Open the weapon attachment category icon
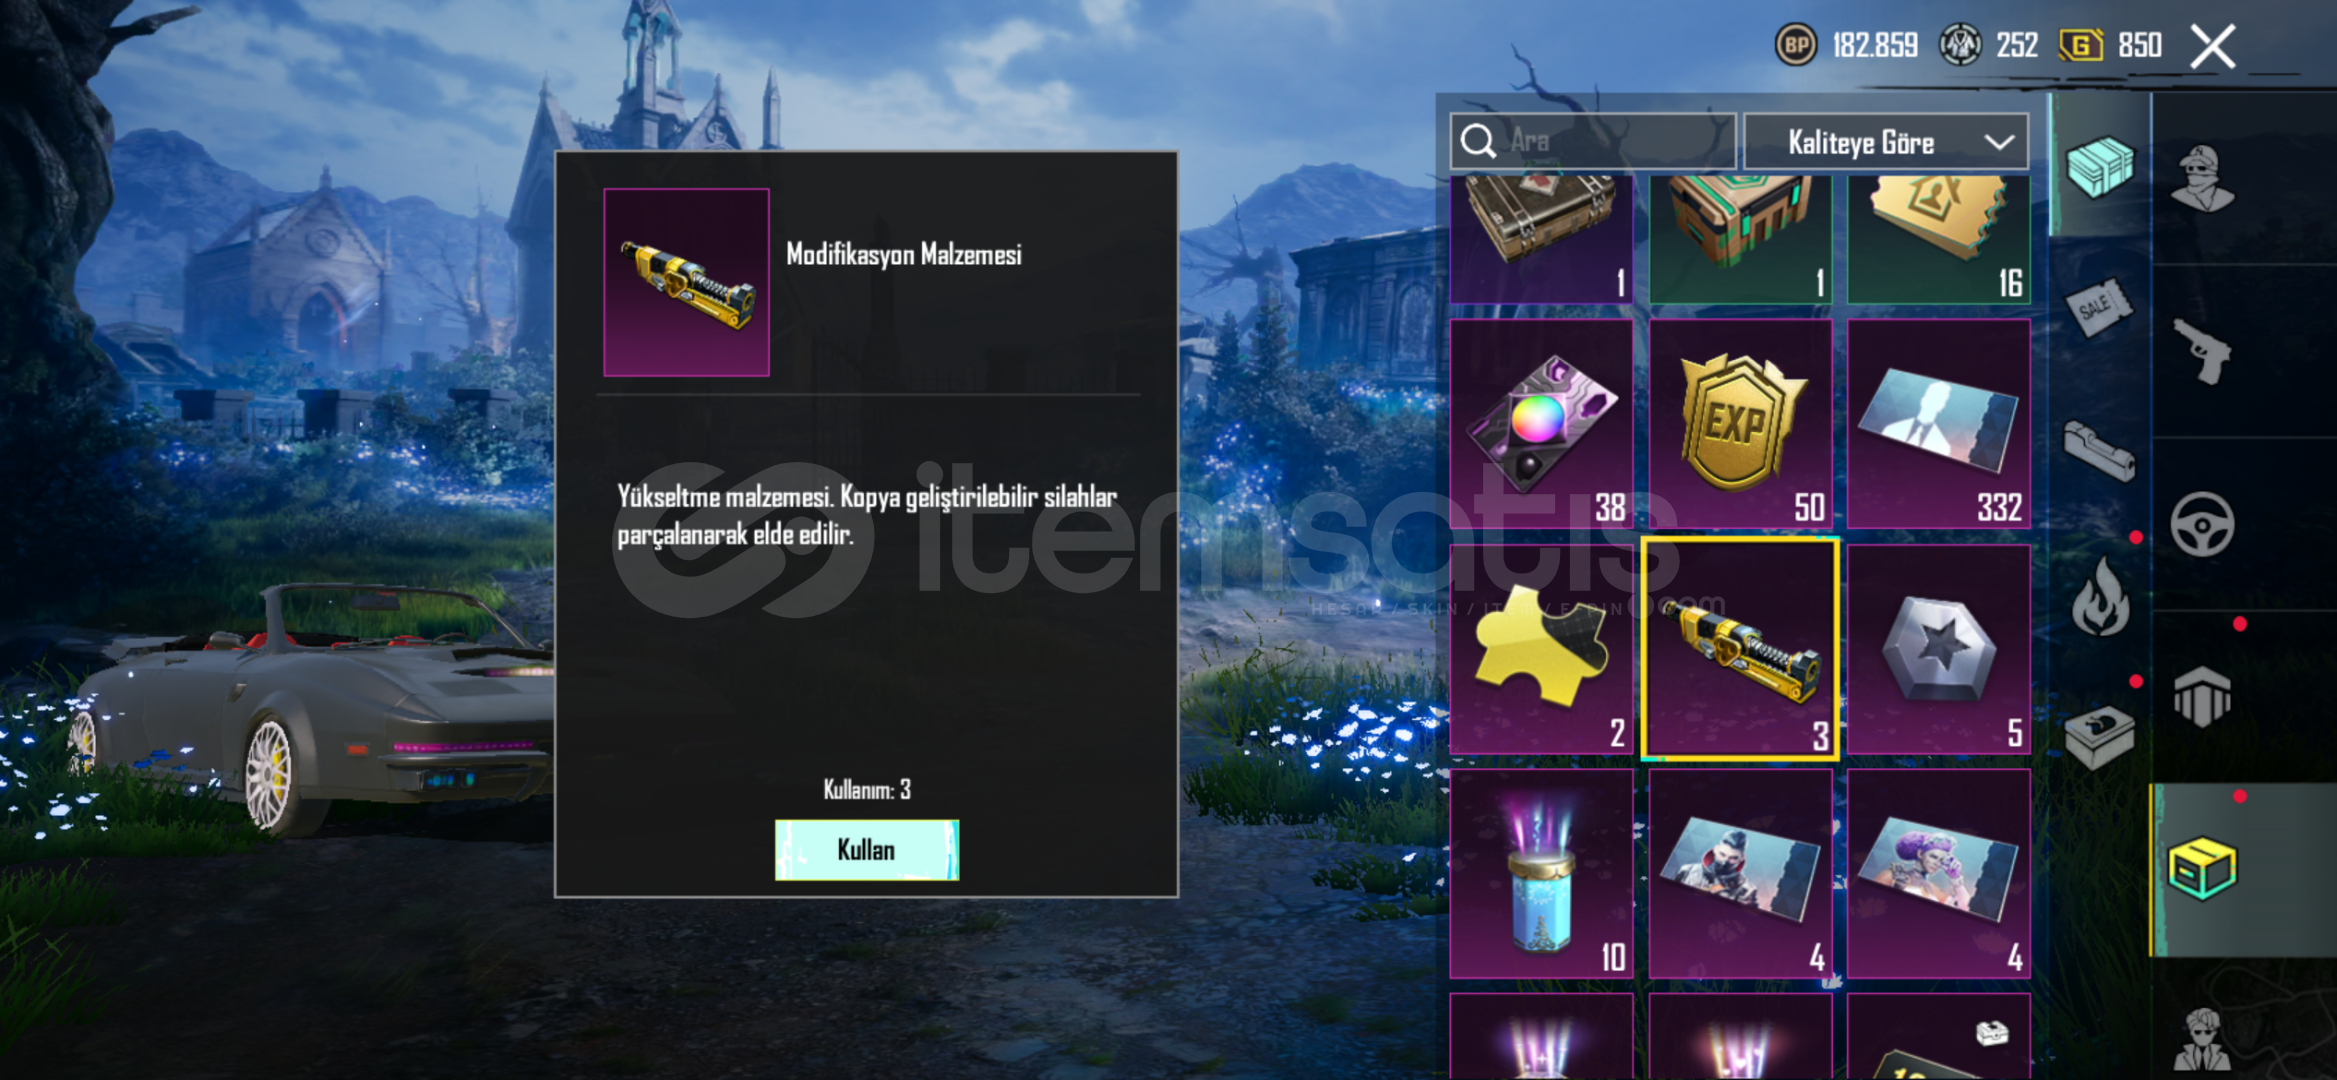This screenshot has width=2337, height=1080. 2099,451
